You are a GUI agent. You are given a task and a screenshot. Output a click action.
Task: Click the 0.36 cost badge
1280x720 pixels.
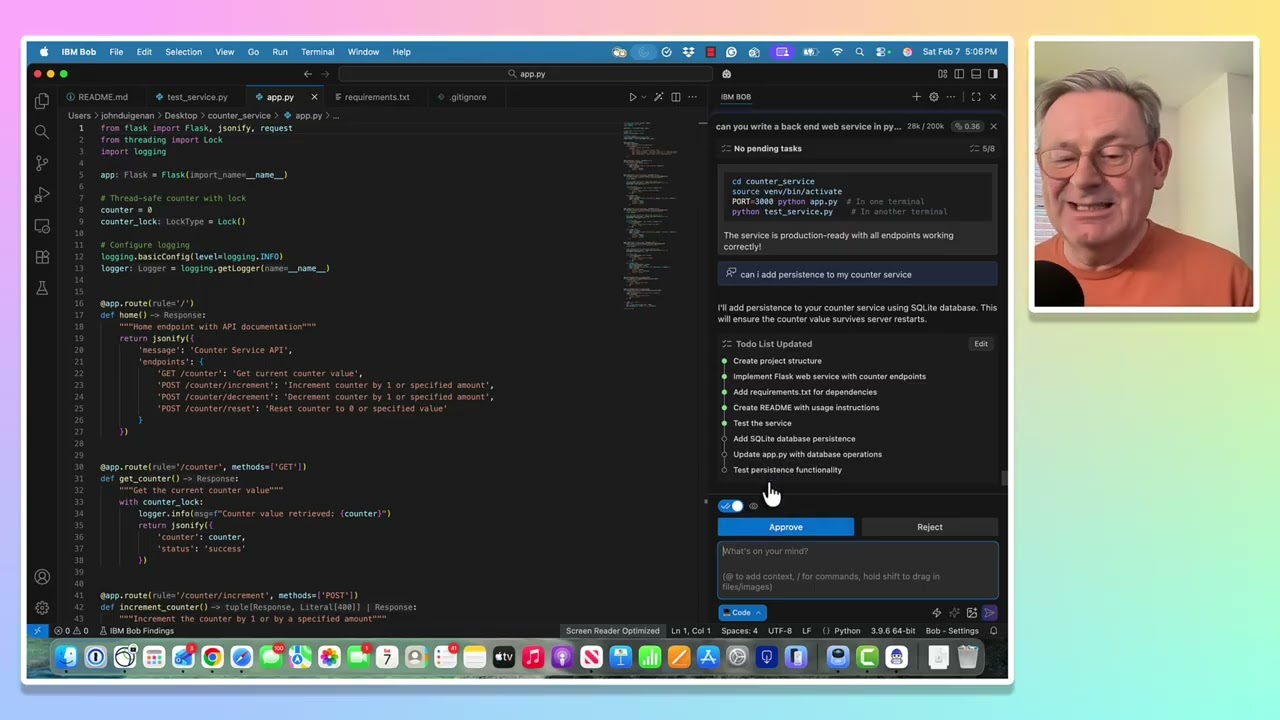pos(967,126)
